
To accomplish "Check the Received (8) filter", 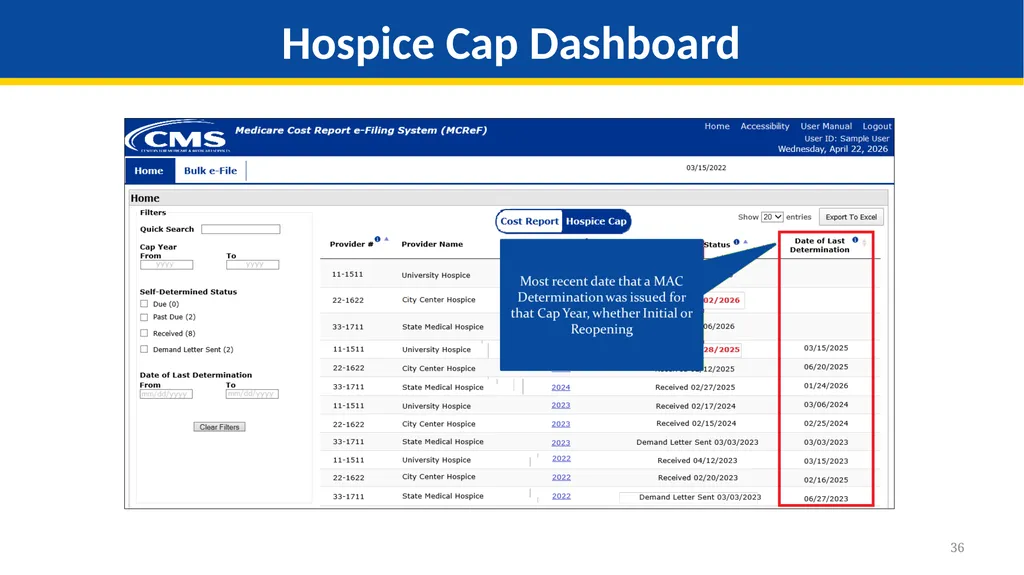I will coord(144,333).
